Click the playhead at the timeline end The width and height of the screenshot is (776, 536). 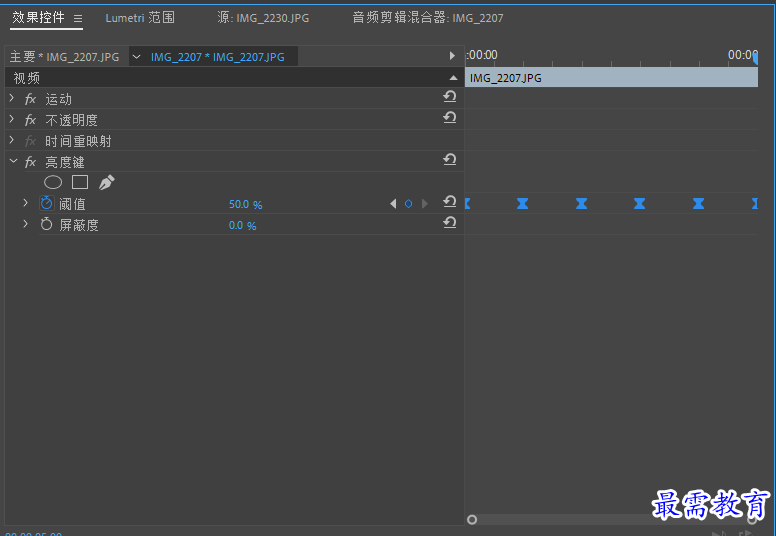[755, 58]
